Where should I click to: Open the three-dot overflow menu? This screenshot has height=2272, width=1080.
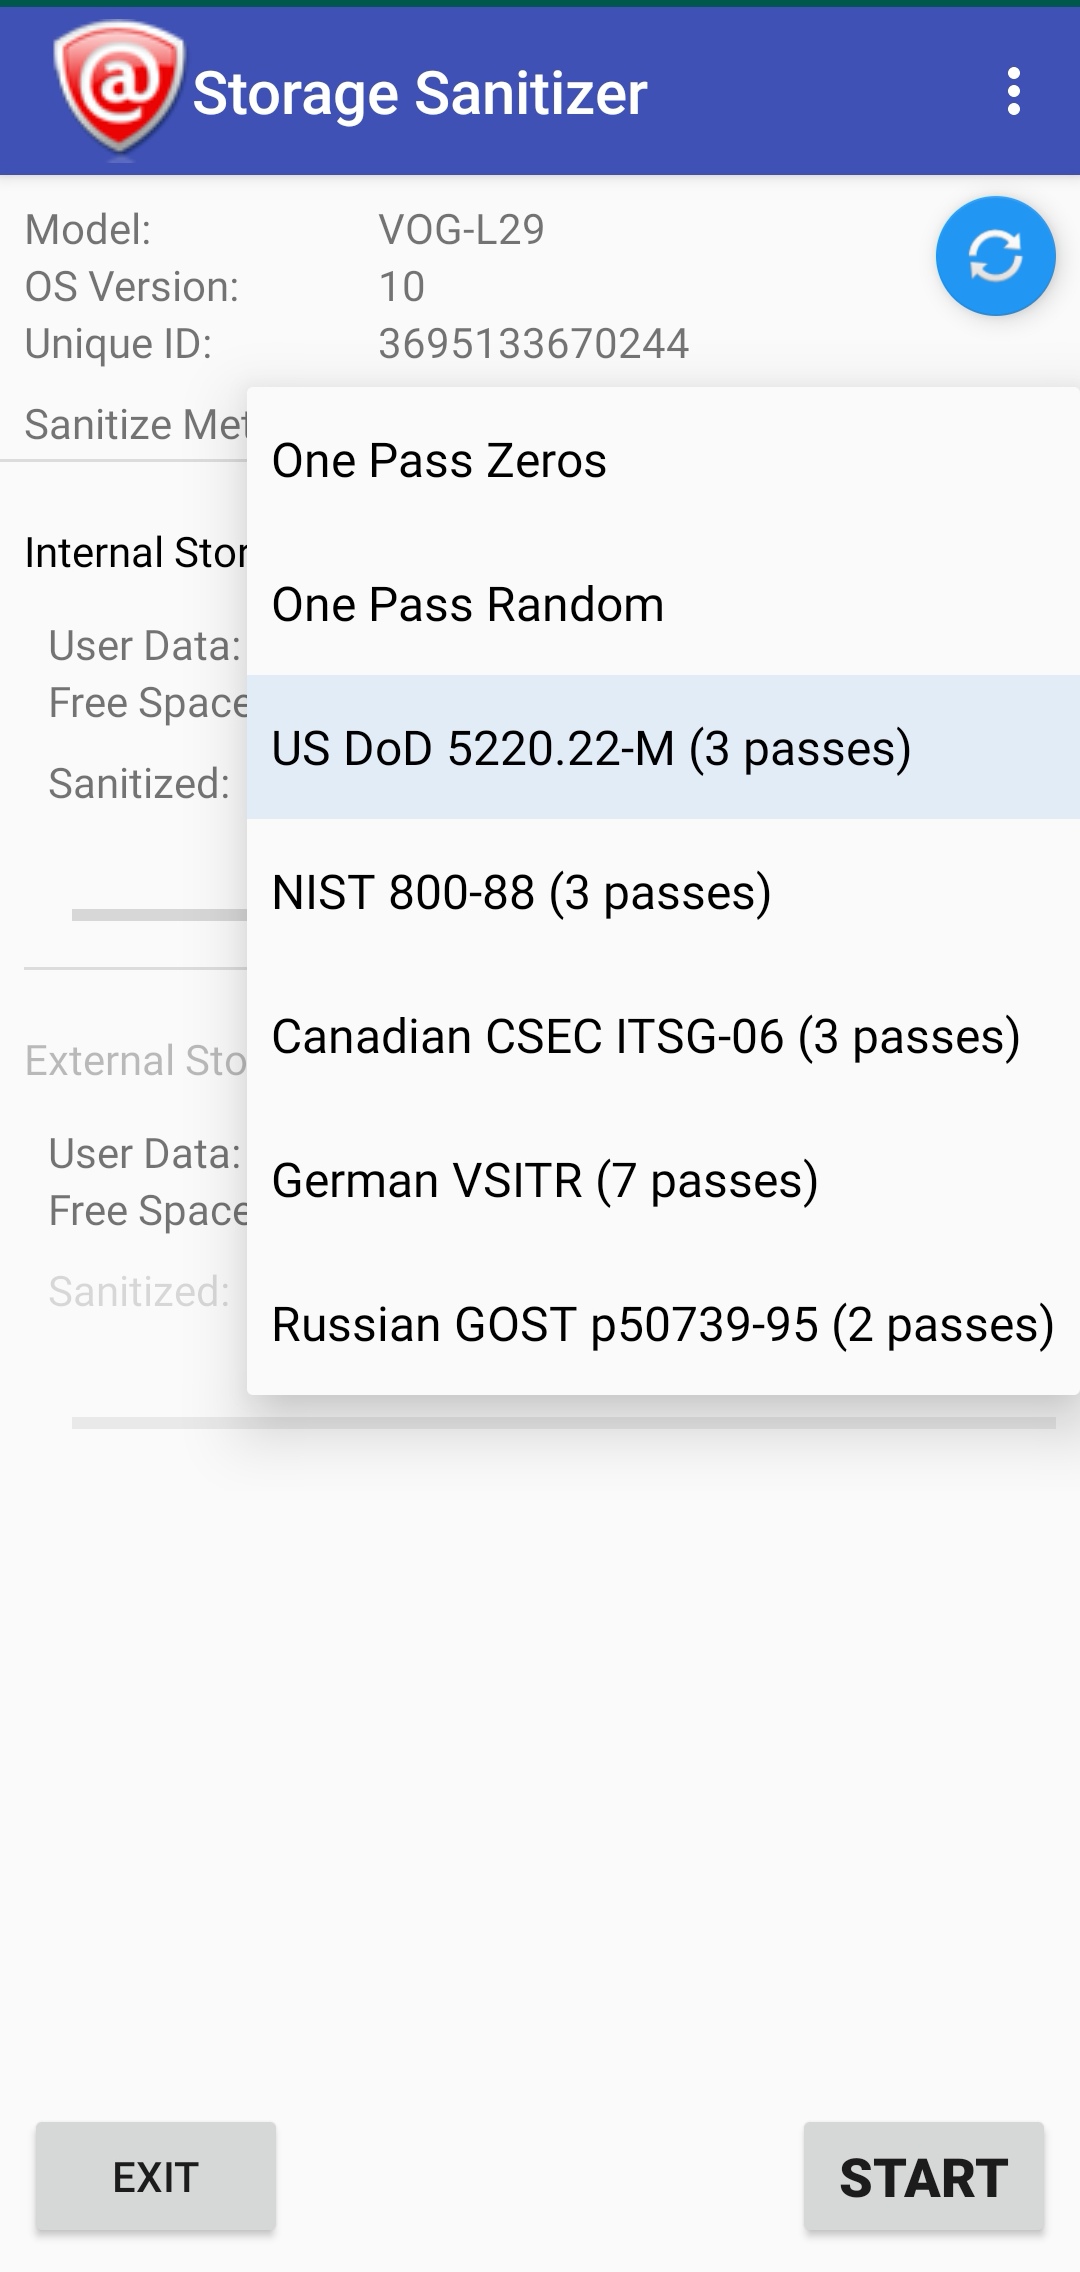[x=1013, y=92]
